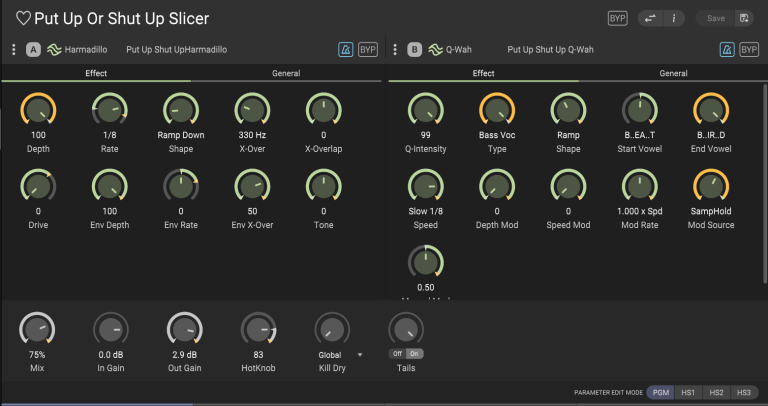Click the Harmadillo effect wave icon
Image resolution: width=768 pixels, height=406 pixels.
tap(54, 49)
